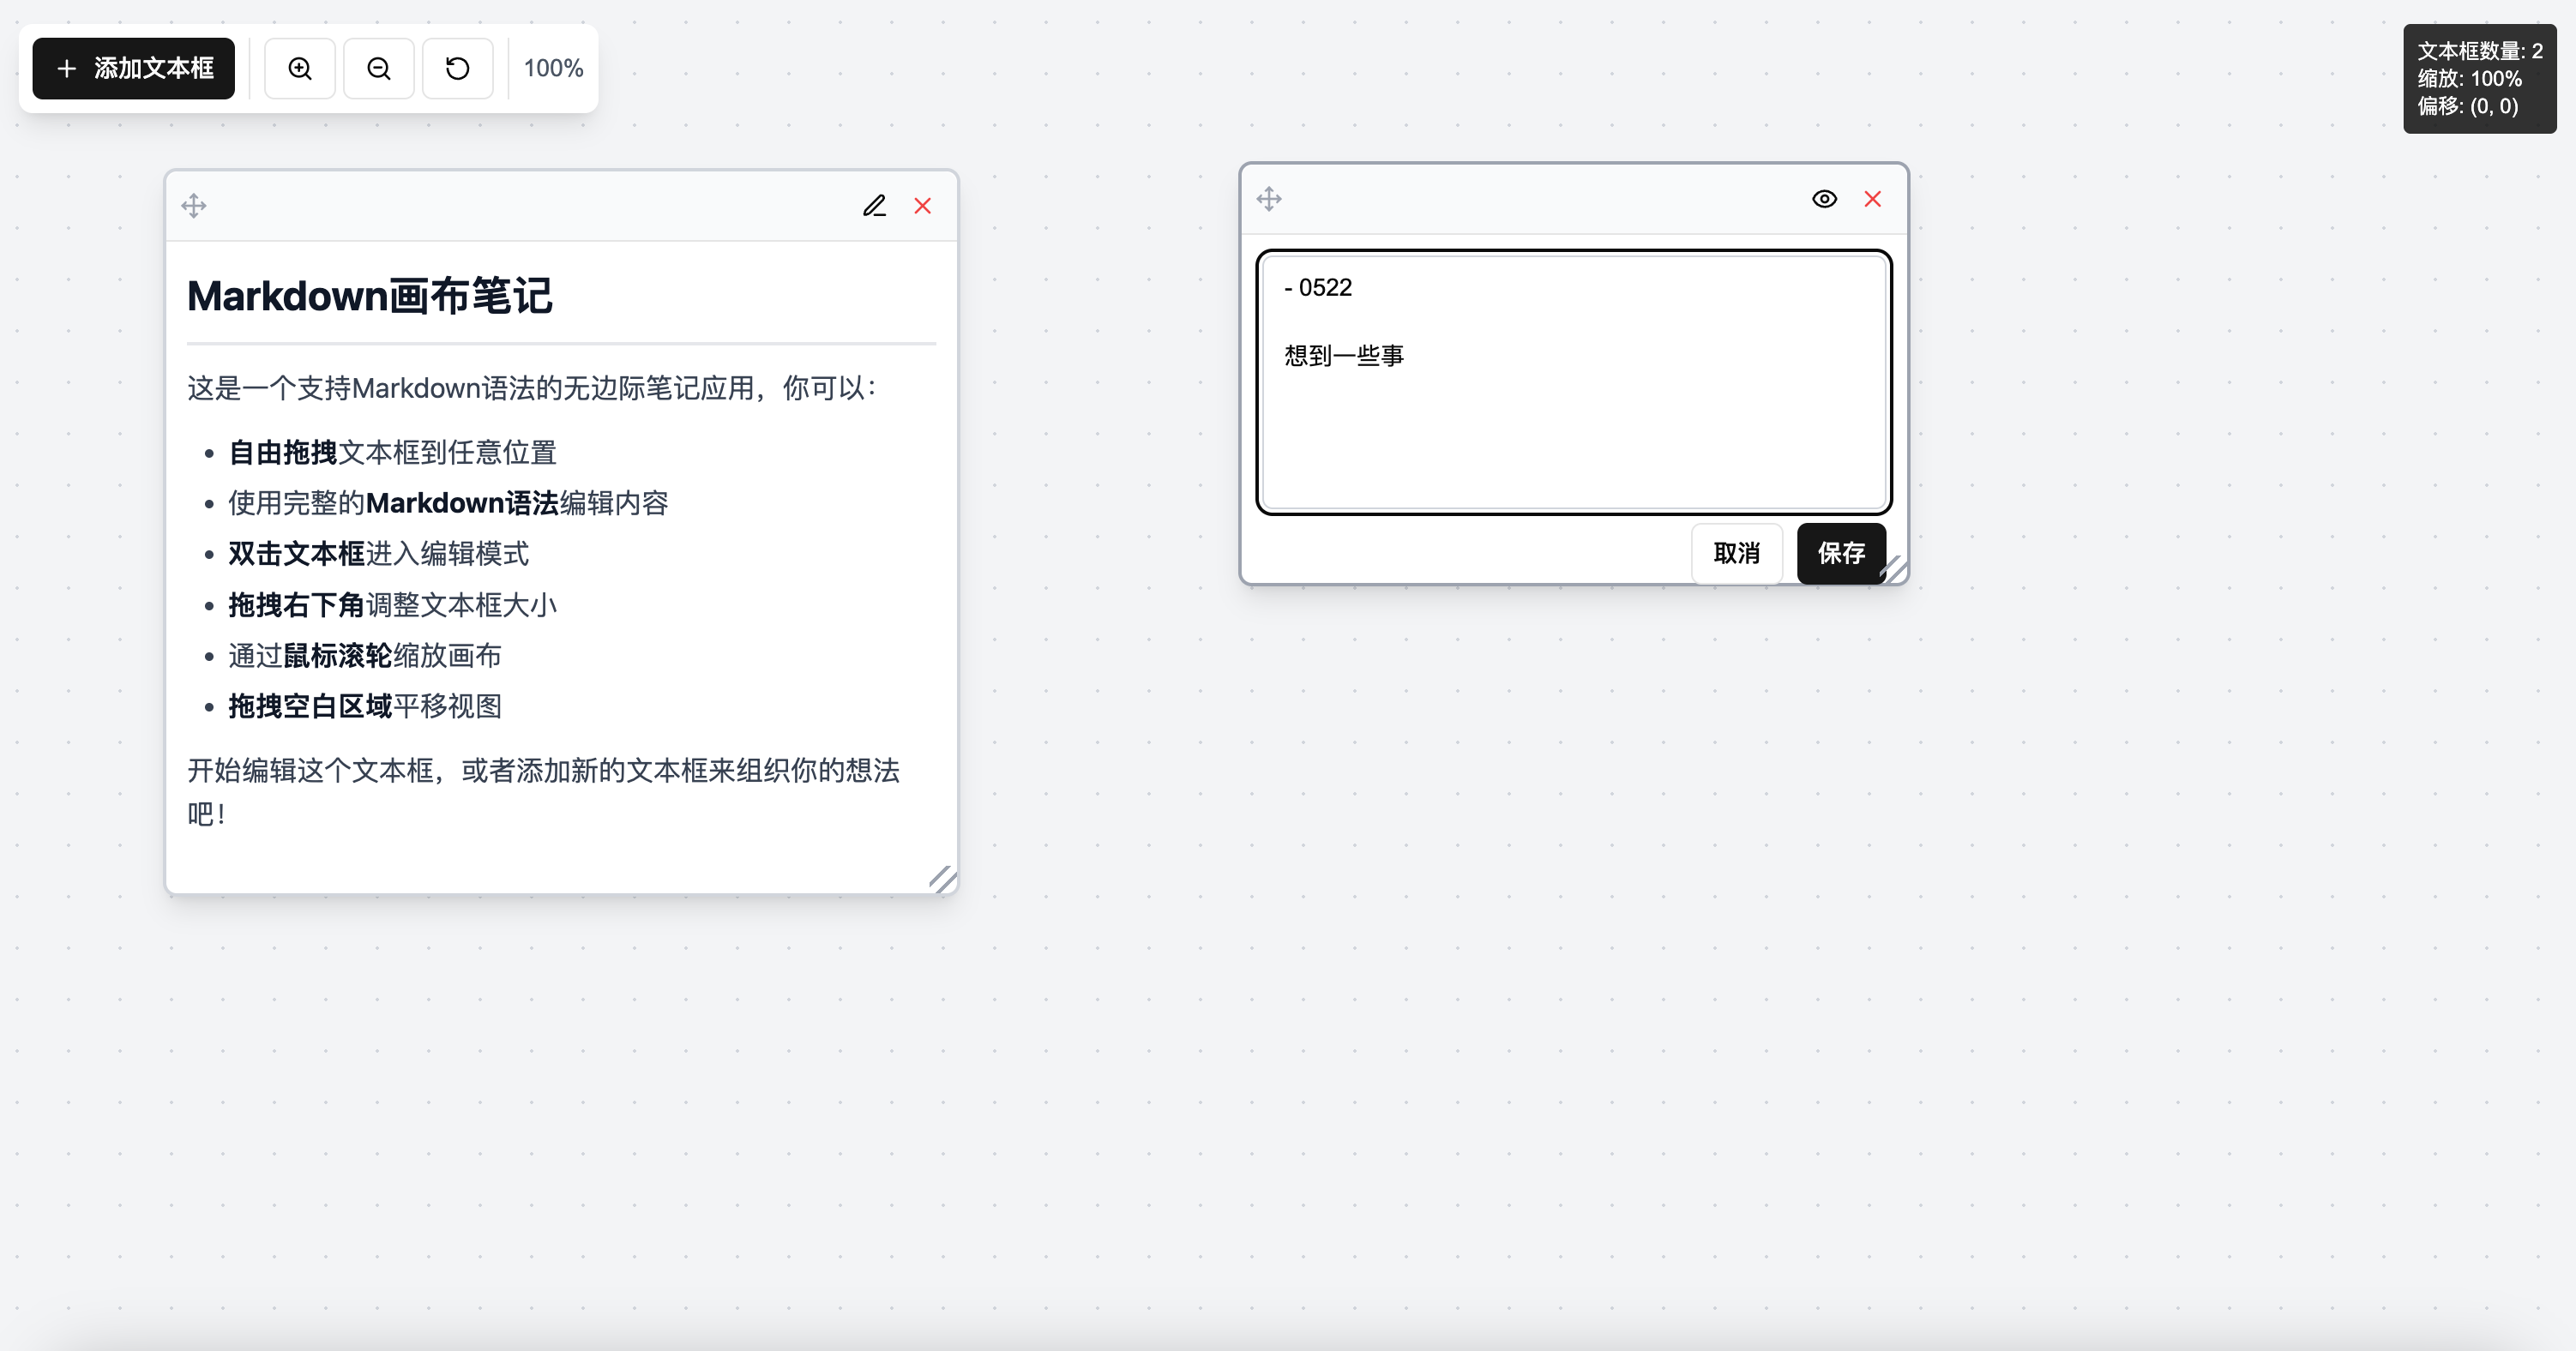Click the 使用完整的Markdown语法 bullet item

[448, 503]
